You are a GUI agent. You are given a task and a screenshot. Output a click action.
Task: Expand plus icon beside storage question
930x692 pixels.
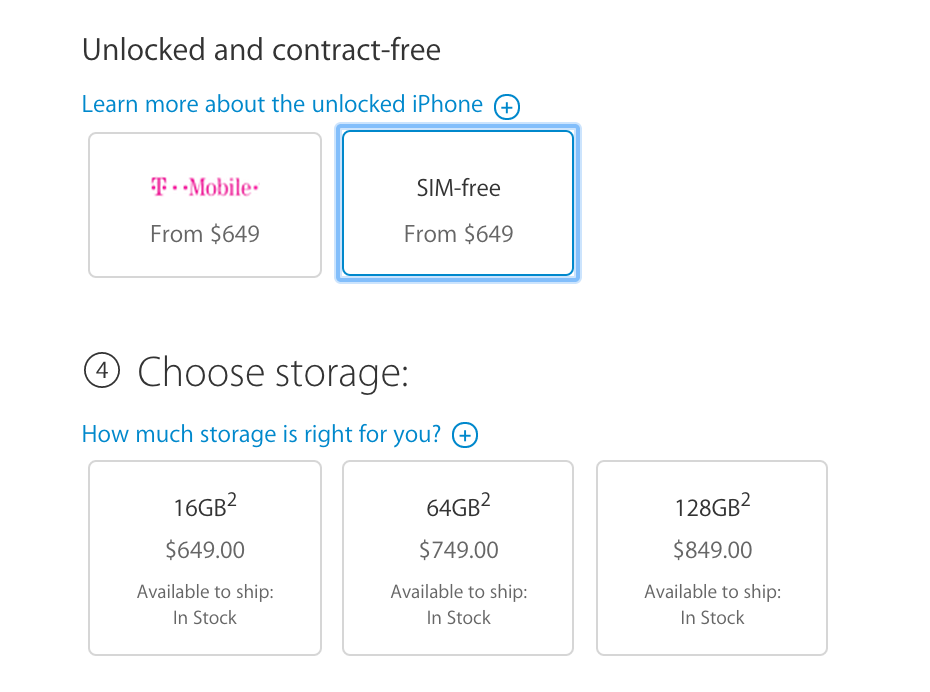[x=465, y=435]
